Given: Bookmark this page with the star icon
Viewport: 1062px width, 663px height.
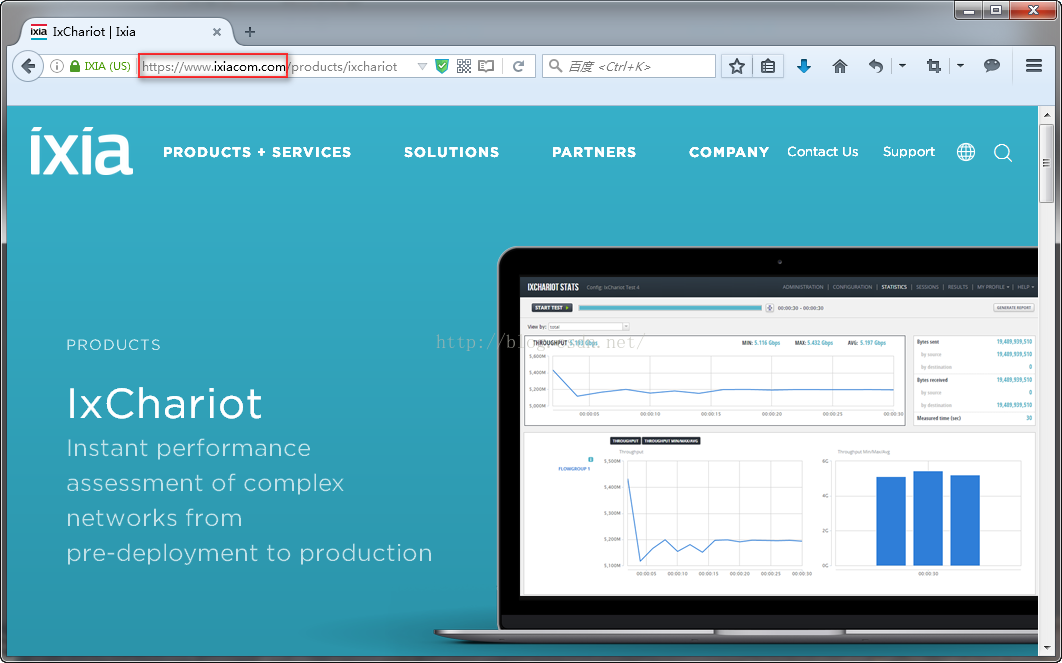Looking at the screenshot, I should [737, 66].
